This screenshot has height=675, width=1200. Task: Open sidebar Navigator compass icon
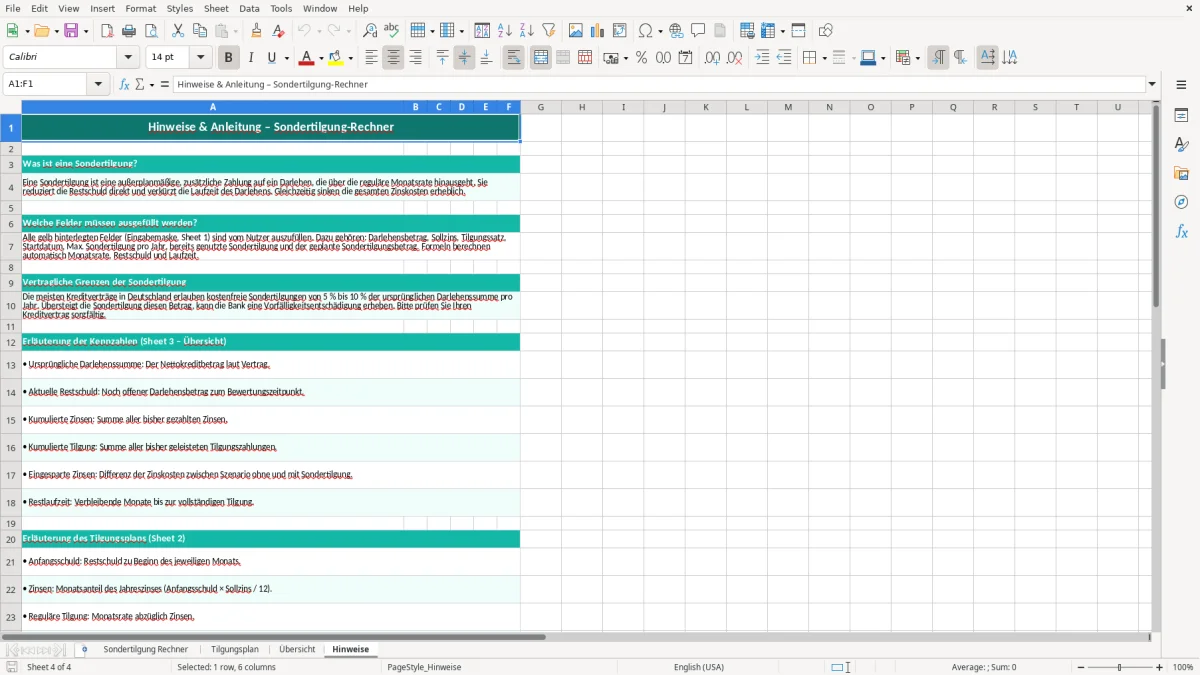(1181, 202)
